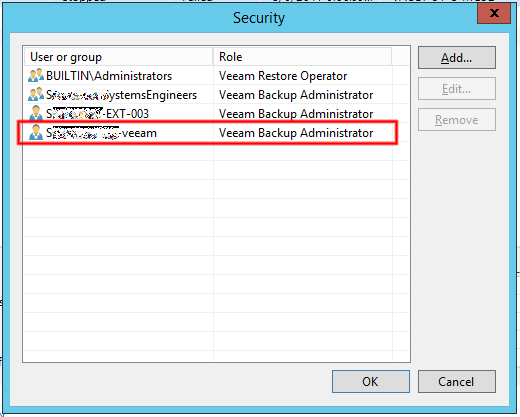Click the Edit button

point(457,89)
